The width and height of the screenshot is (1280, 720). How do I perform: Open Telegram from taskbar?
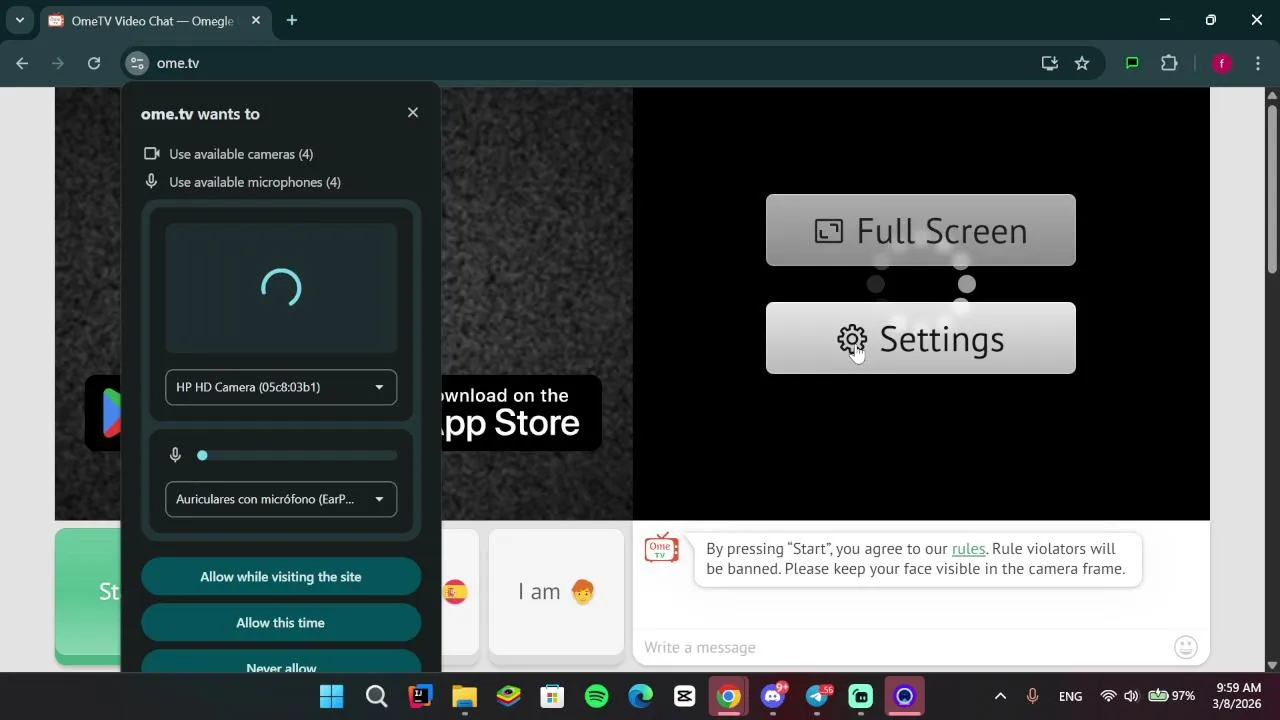[817, 696]
